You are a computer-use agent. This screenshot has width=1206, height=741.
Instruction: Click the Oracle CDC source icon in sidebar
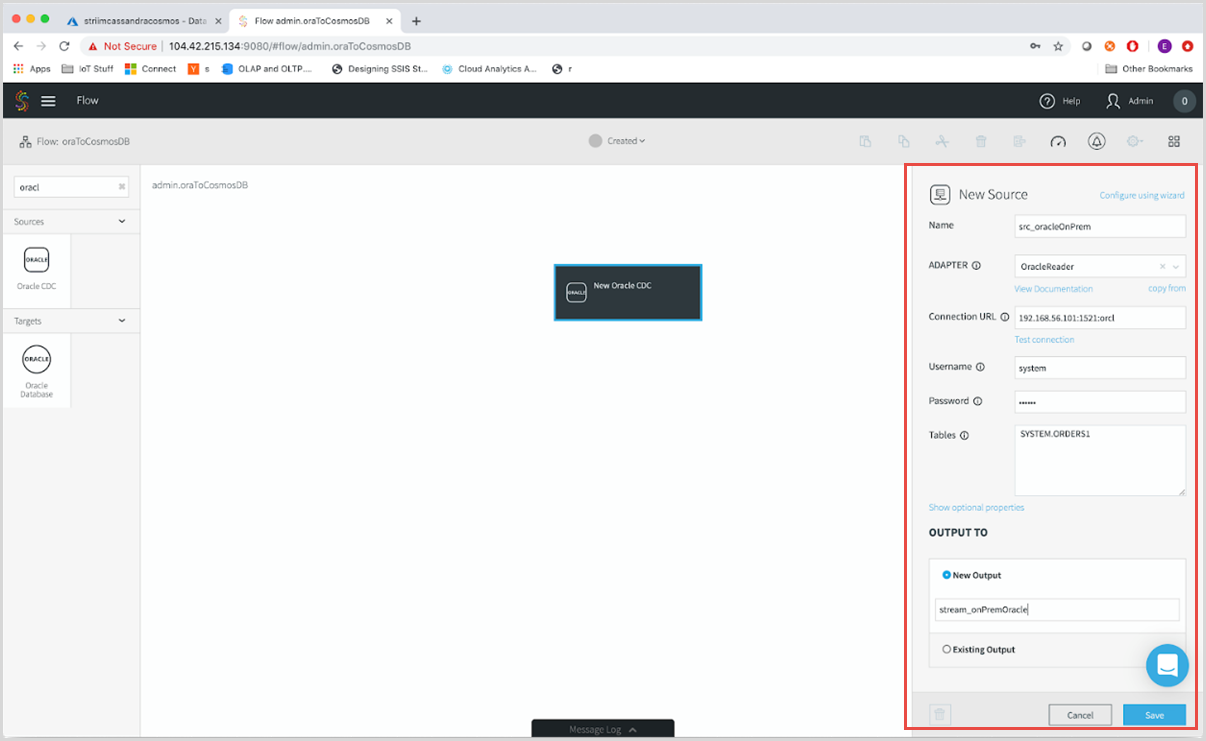click(x=36, y=260)
